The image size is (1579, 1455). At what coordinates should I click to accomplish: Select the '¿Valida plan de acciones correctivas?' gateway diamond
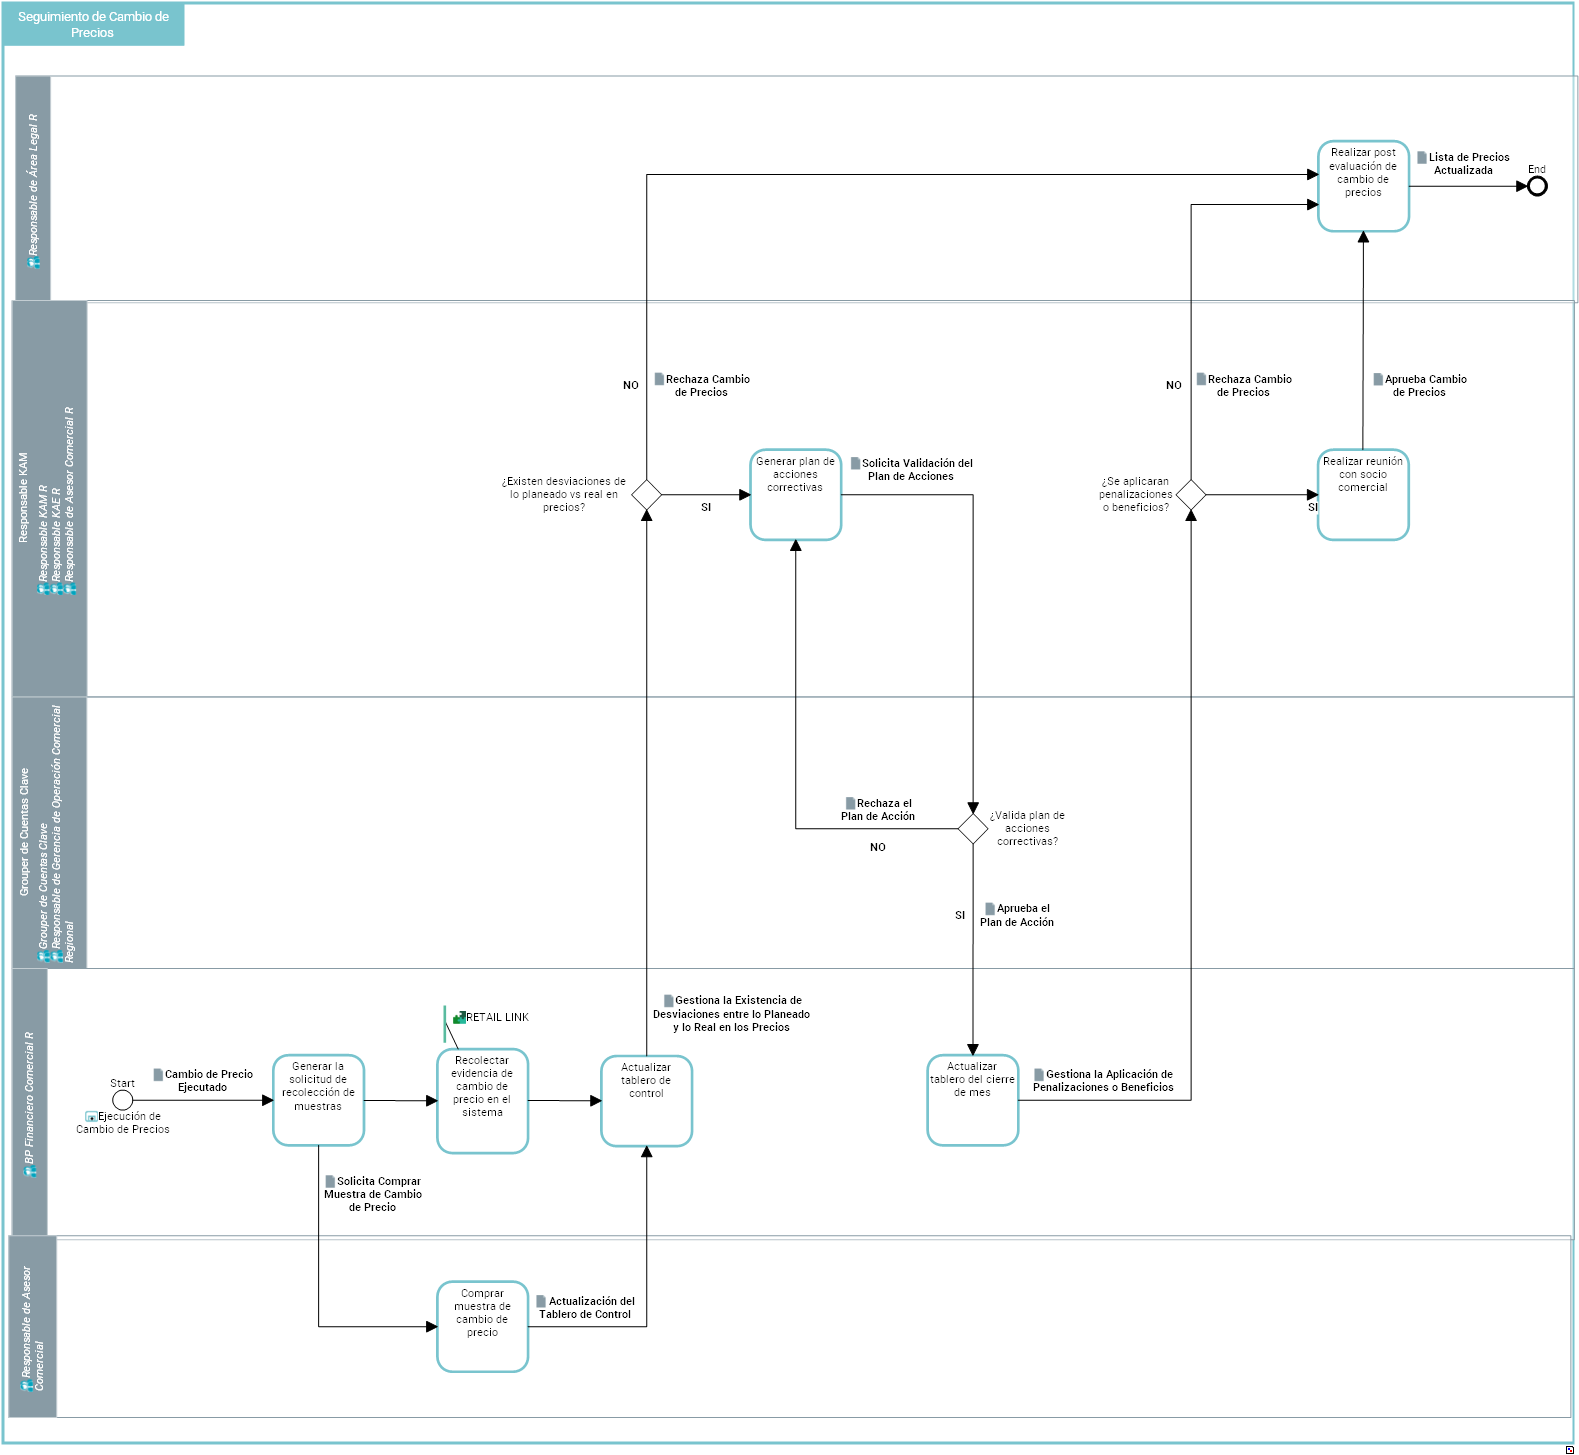(973, 828)
